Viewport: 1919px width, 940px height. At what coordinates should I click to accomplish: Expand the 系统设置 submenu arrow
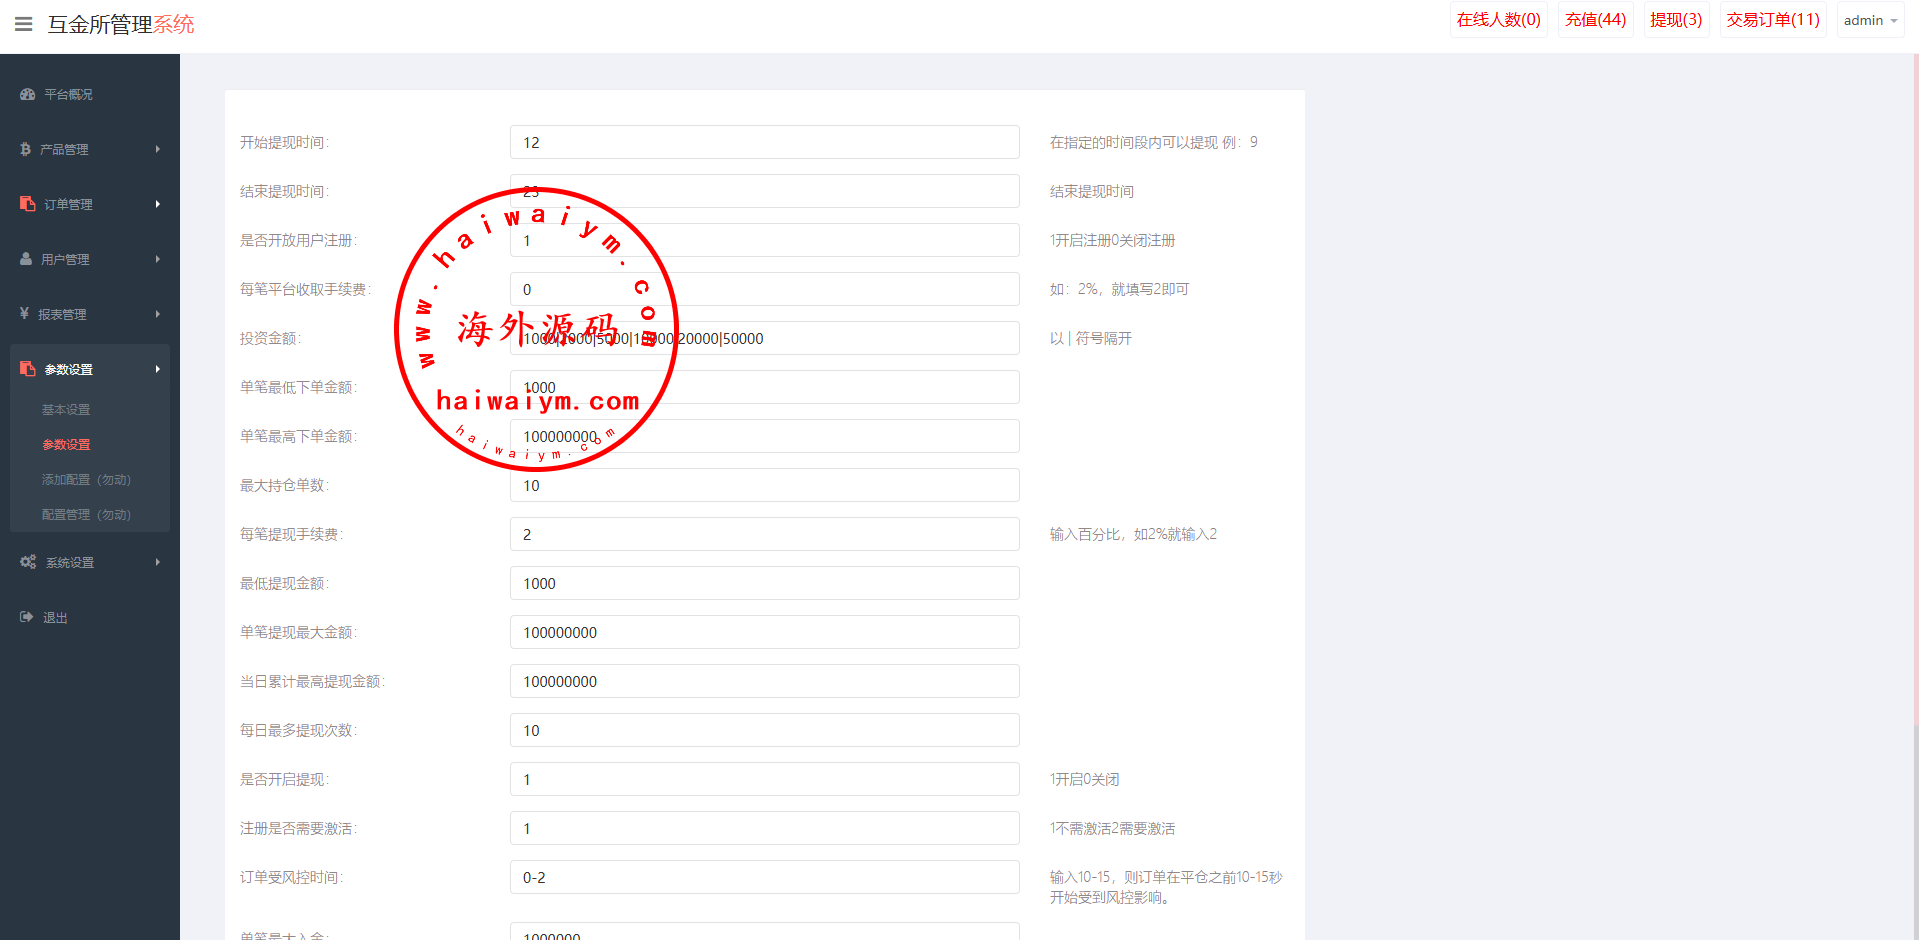point(157,562)
